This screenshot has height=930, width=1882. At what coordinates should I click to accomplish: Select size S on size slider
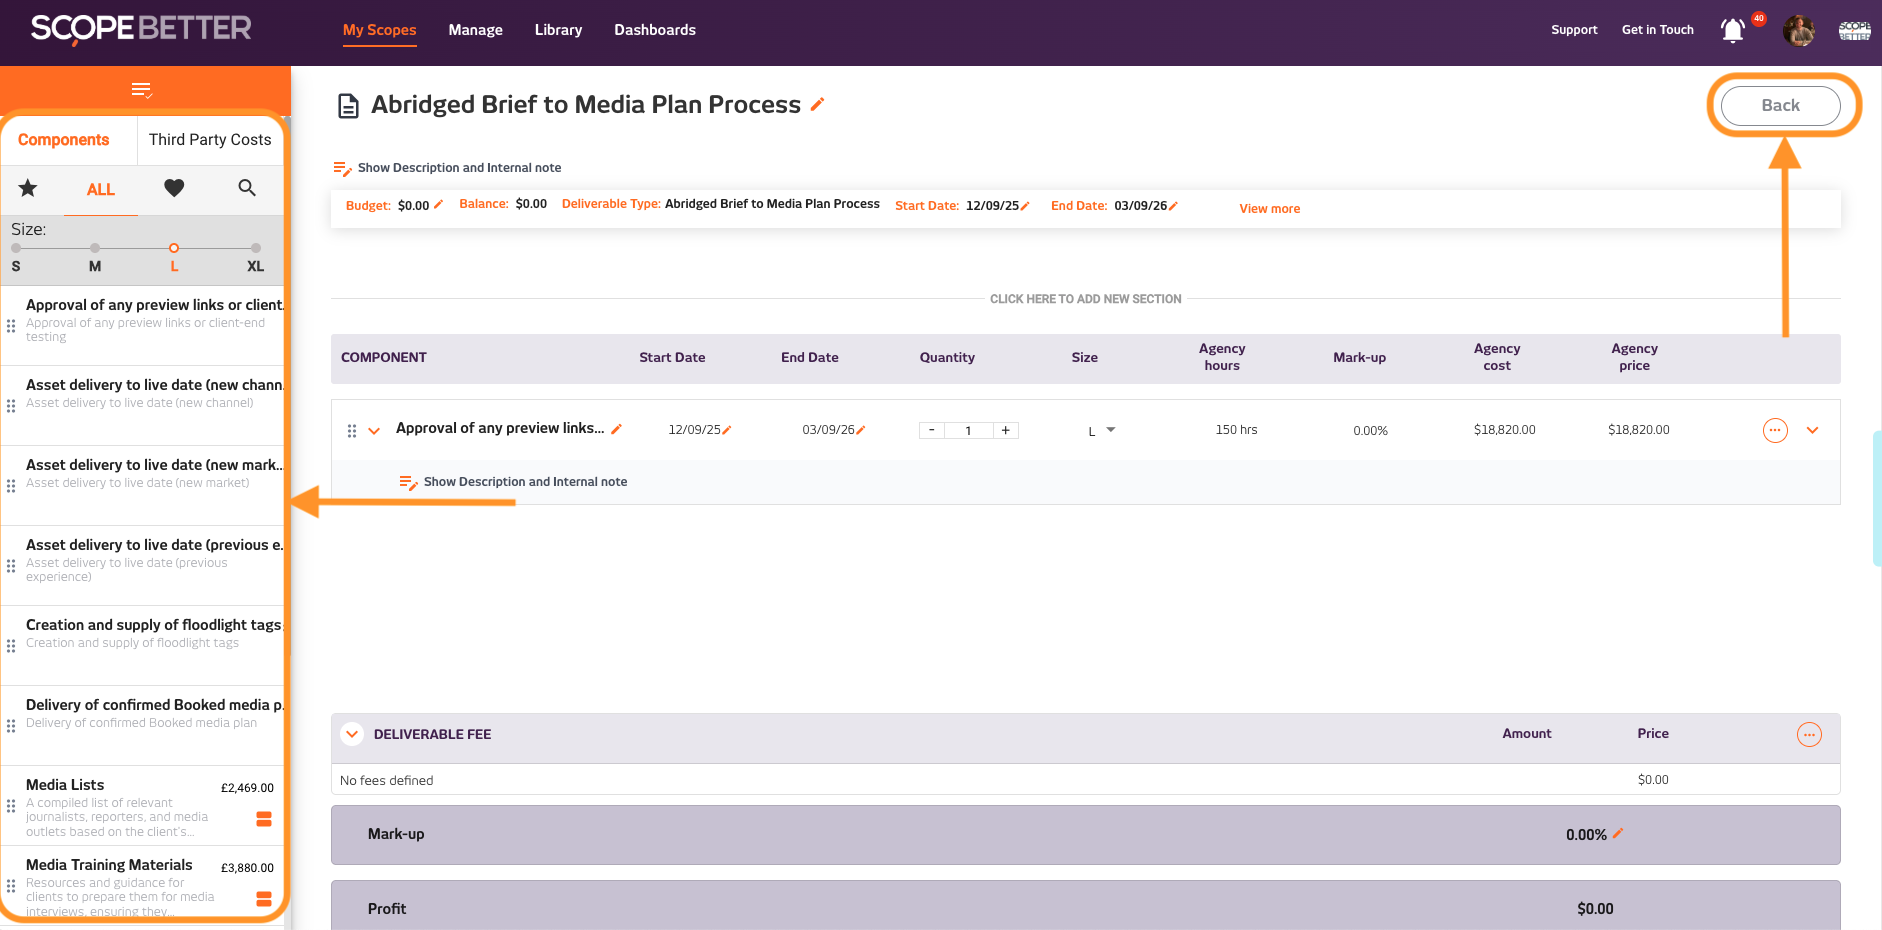point(16,248)
